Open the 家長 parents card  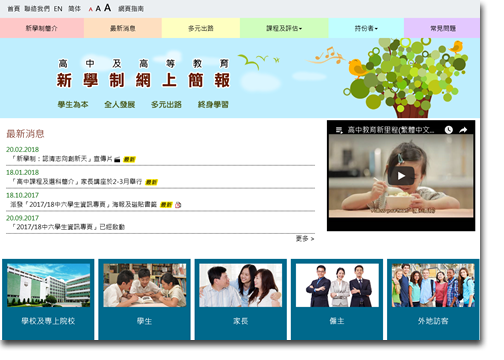(241, 299)
